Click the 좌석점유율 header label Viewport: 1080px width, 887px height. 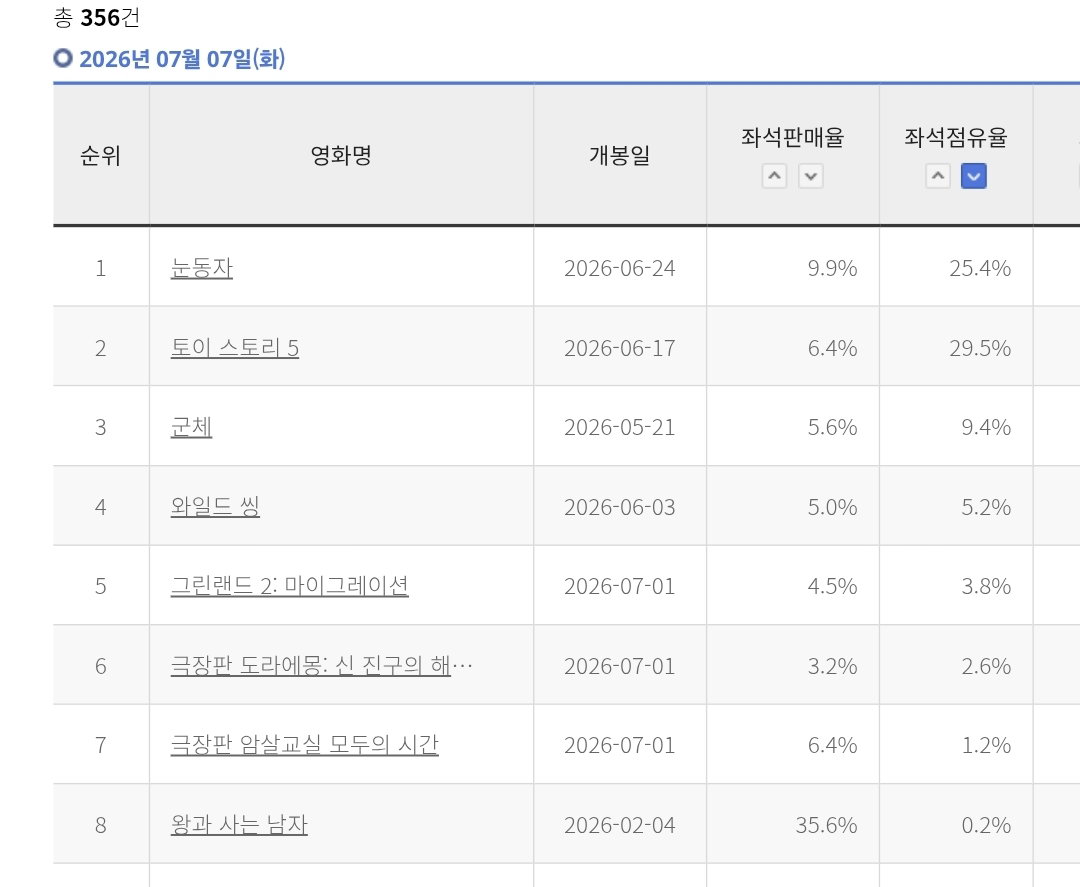(x=956, y=138)
